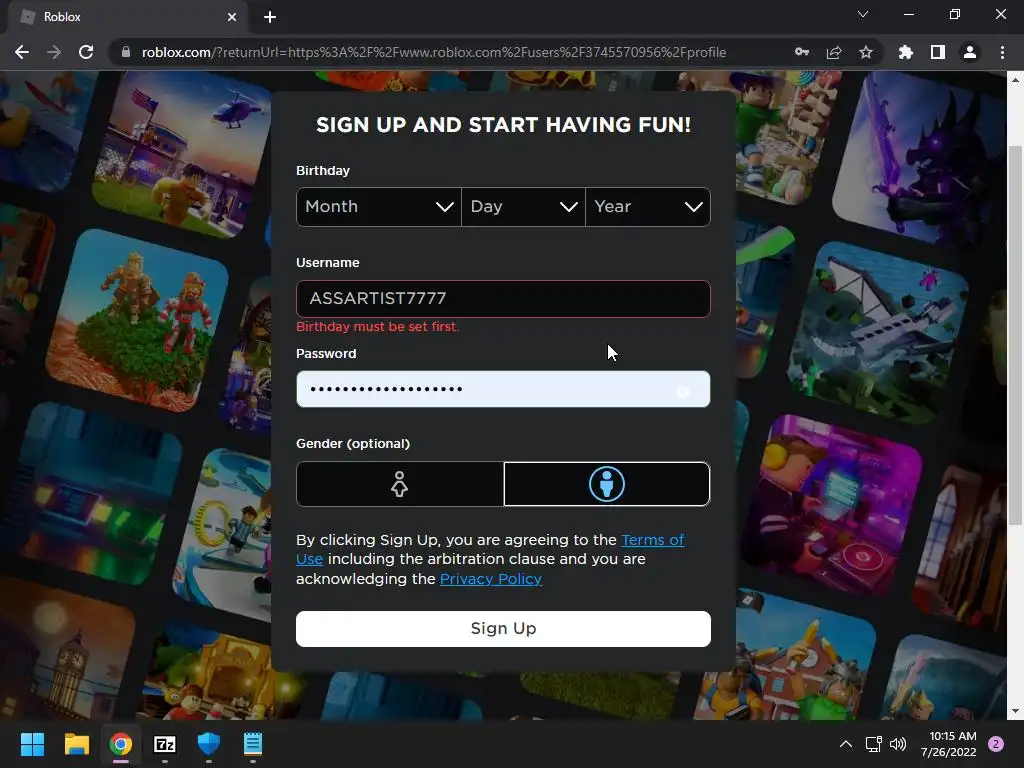Toggle password visibility eye icon

[683, 391]
